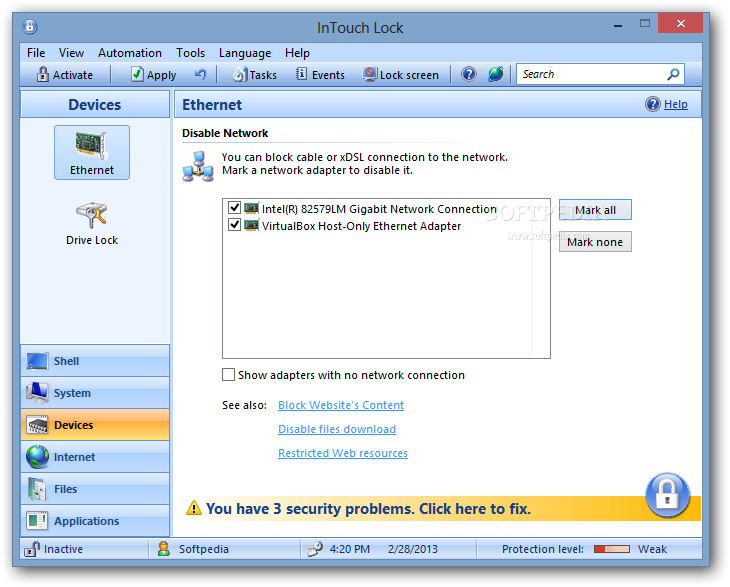Open Block Website's Content link
Screen dimensions: 730x587
click(x=341, y=405)
